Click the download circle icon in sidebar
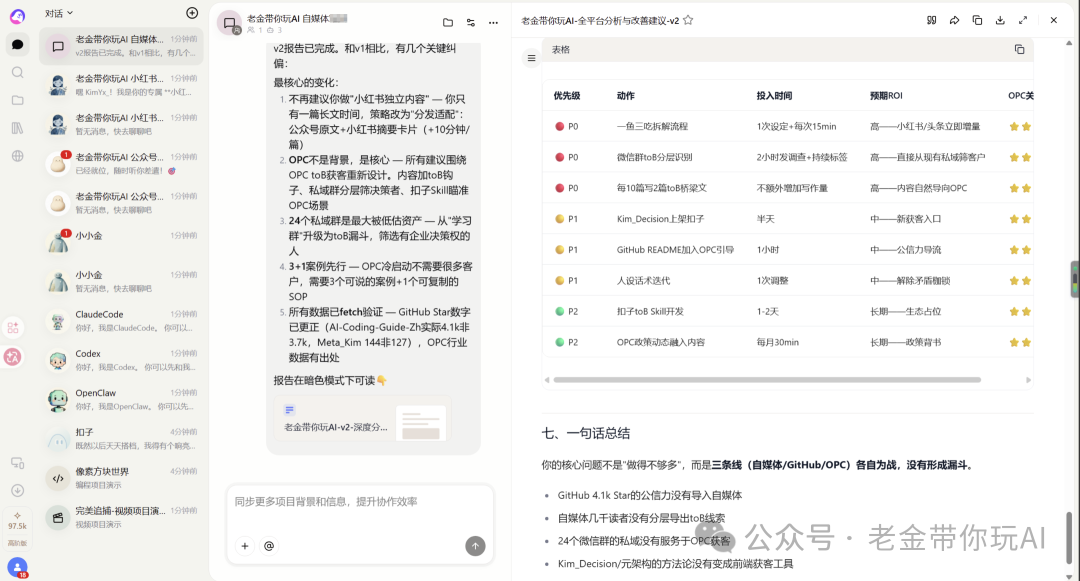 17,490
